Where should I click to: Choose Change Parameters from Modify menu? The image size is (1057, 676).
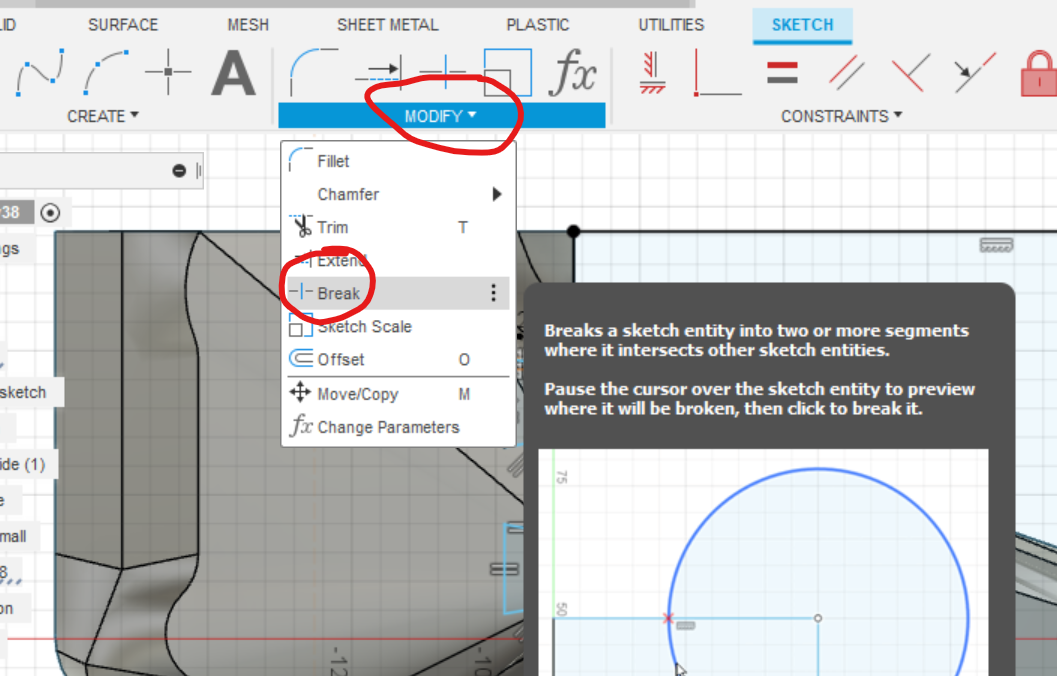point(398,427)
